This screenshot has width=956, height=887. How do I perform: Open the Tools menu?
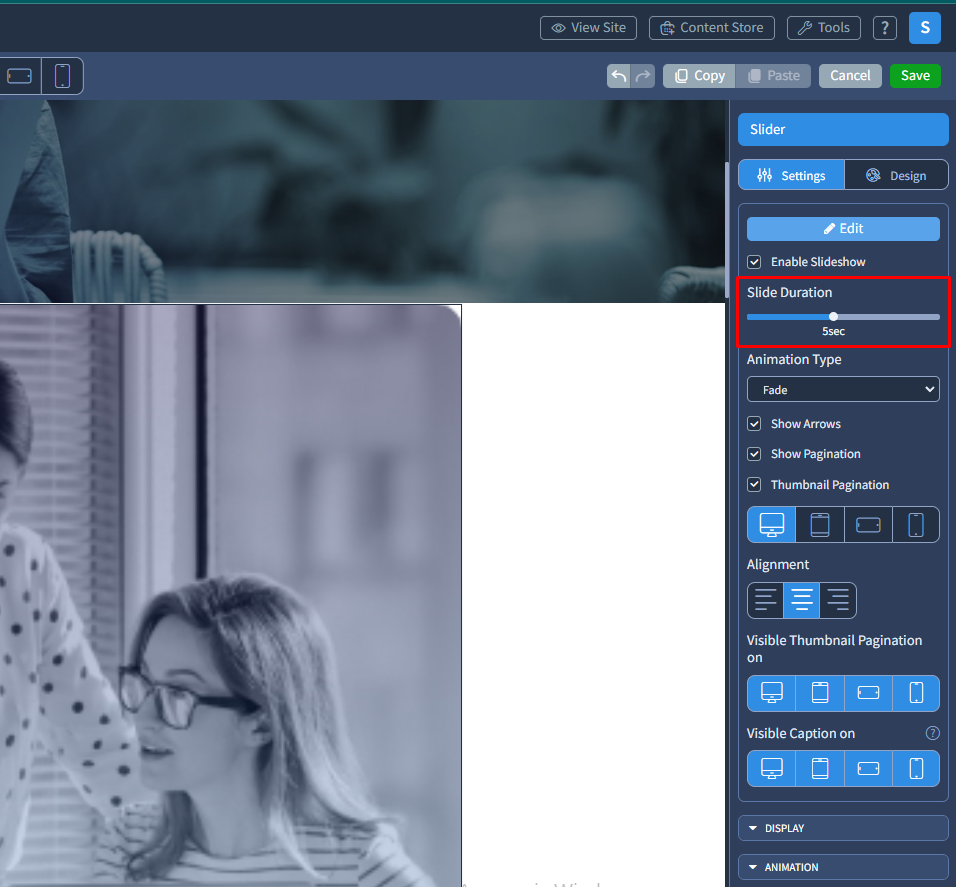tap(824, 27)
